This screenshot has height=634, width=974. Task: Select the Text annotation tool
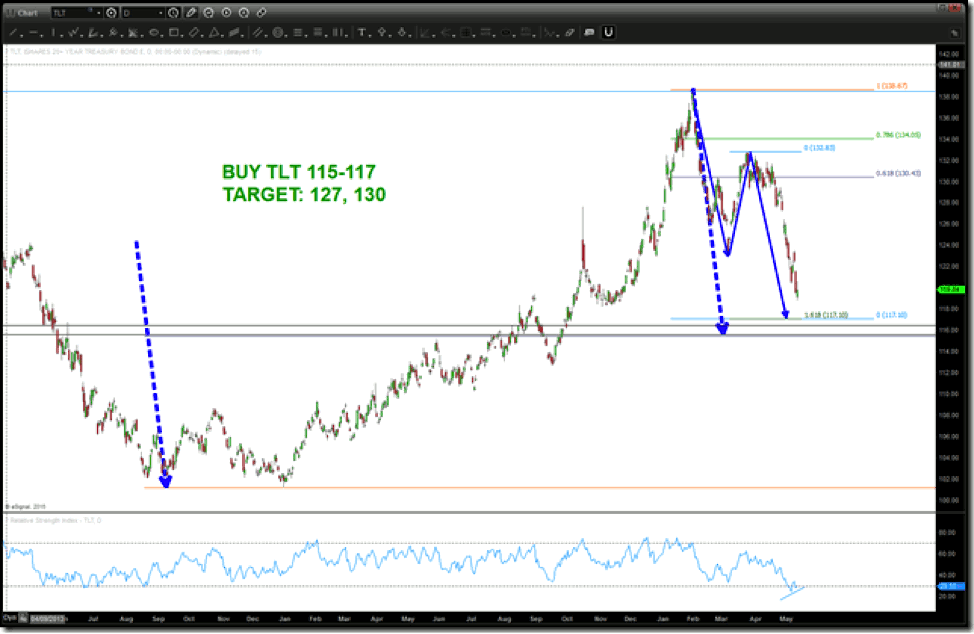tap(362, 33)
